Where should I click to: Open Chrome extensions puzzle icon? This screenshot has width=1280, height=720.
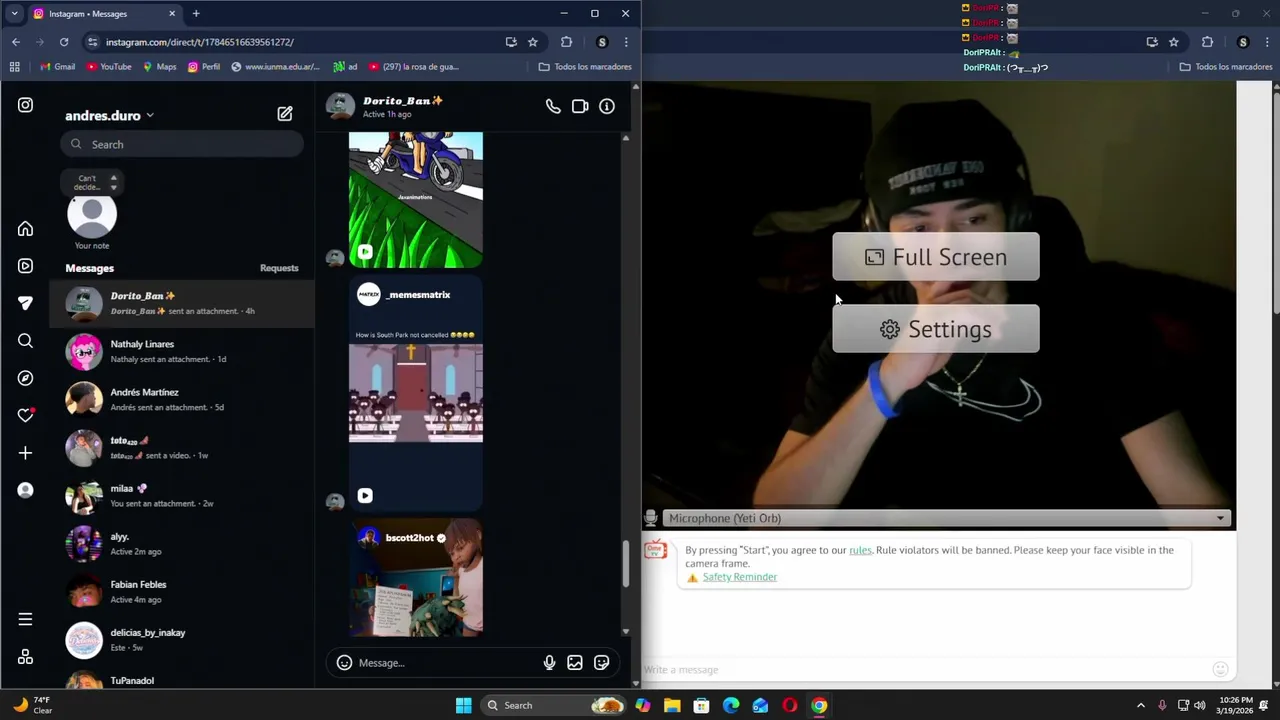[566, 42]
